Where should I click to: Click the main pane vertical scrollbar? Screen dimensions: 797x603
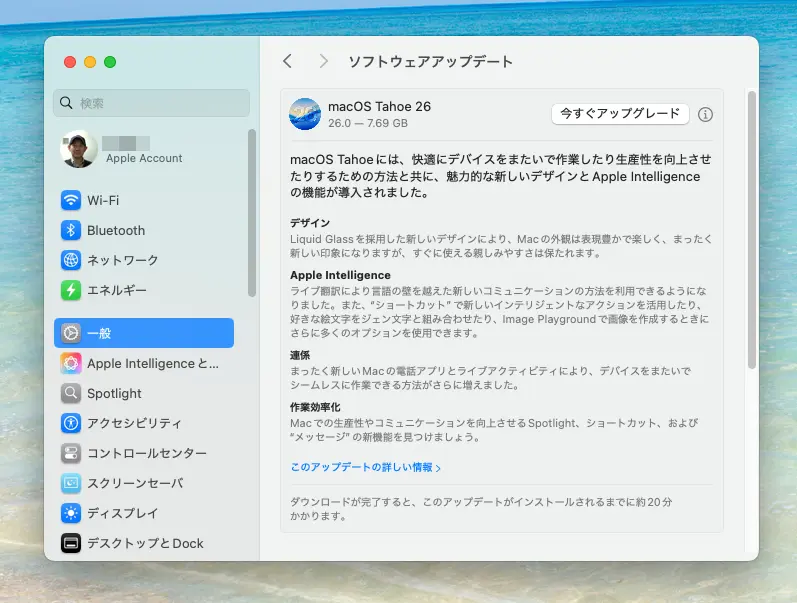click(x=752, y=230)
